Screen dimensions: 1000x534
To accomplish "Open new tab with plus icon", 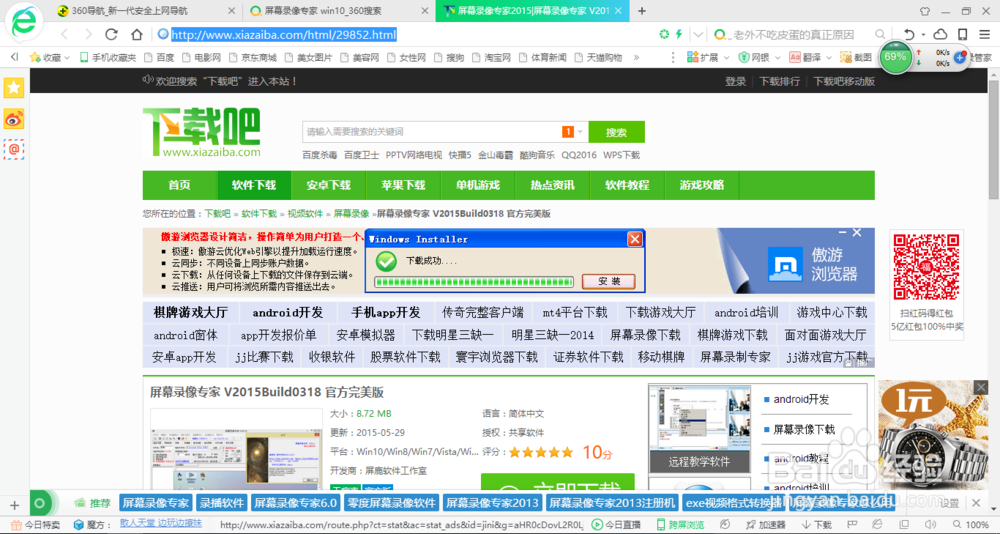I will (642, 11).
